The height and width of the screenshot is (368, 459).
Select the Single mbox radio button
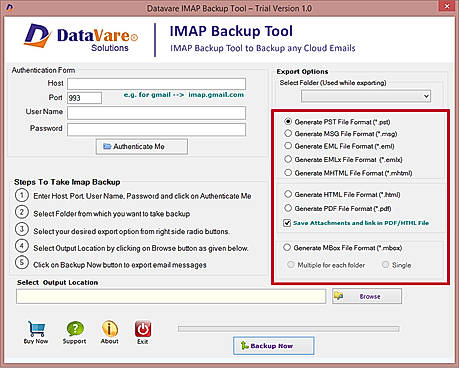coord(385,265)
